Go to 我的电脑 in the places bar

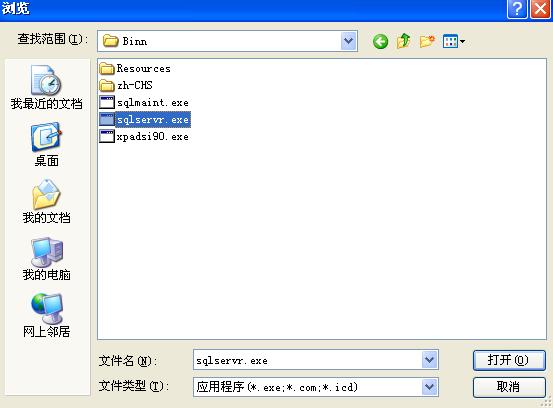47,259
